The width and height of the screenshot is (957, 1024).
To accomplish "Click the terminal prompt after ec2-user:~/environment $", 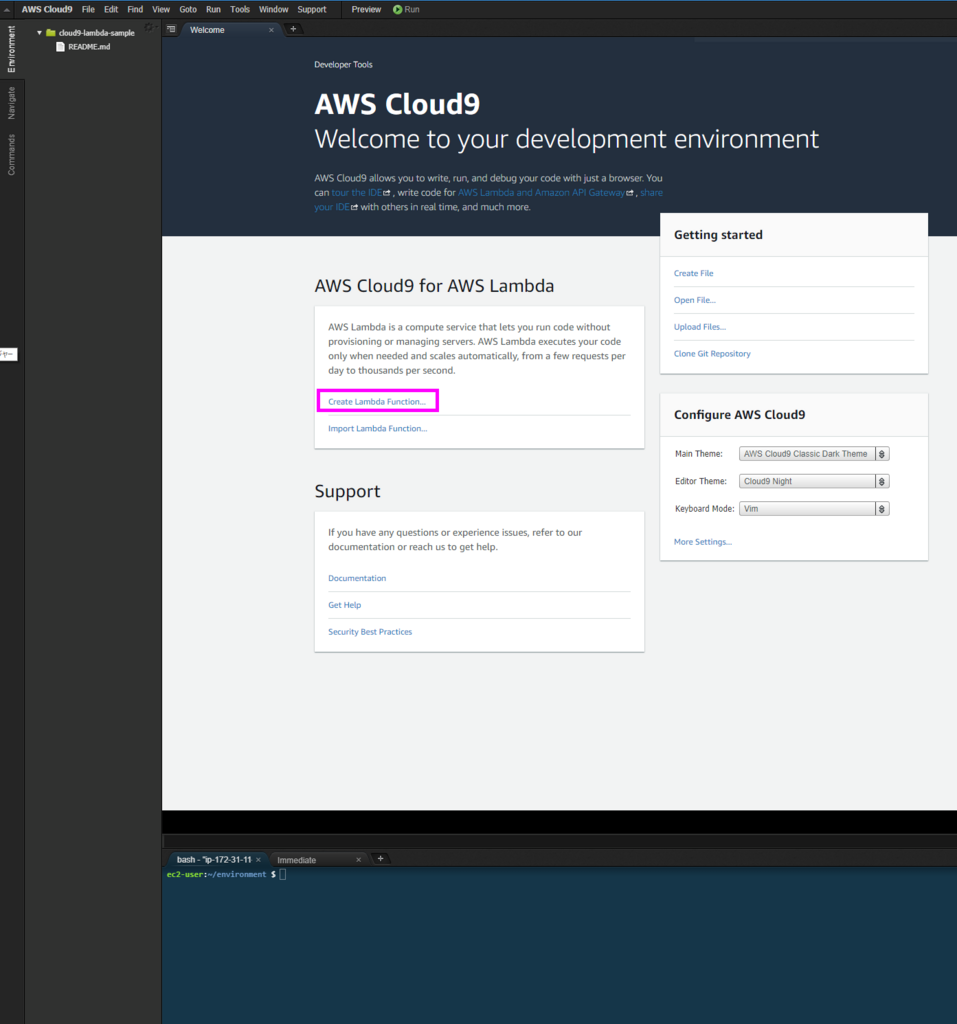I will pos(283,874).
